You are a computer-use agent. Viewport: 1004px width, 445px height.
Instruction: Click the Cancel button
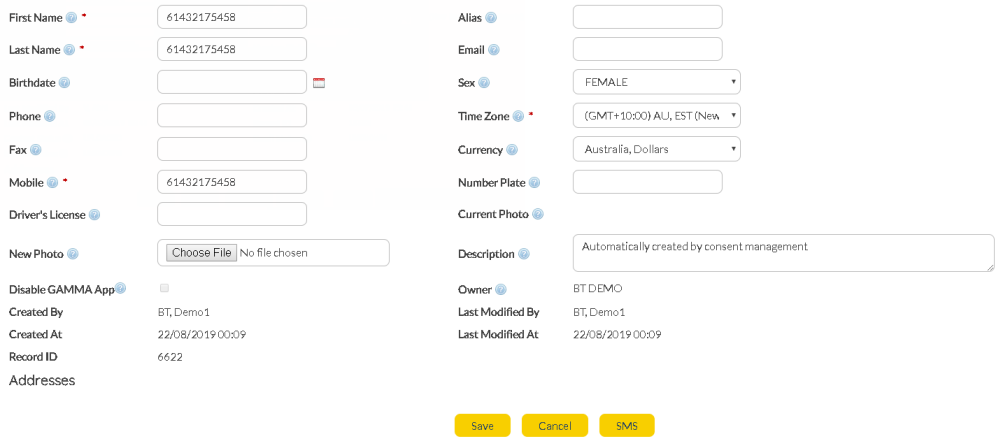554,426
